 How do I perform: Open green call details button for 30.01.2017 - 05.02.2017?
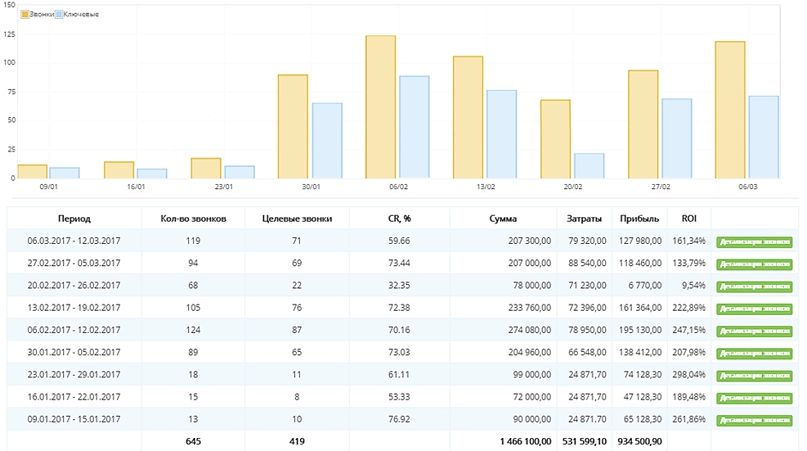click(754, 353)
